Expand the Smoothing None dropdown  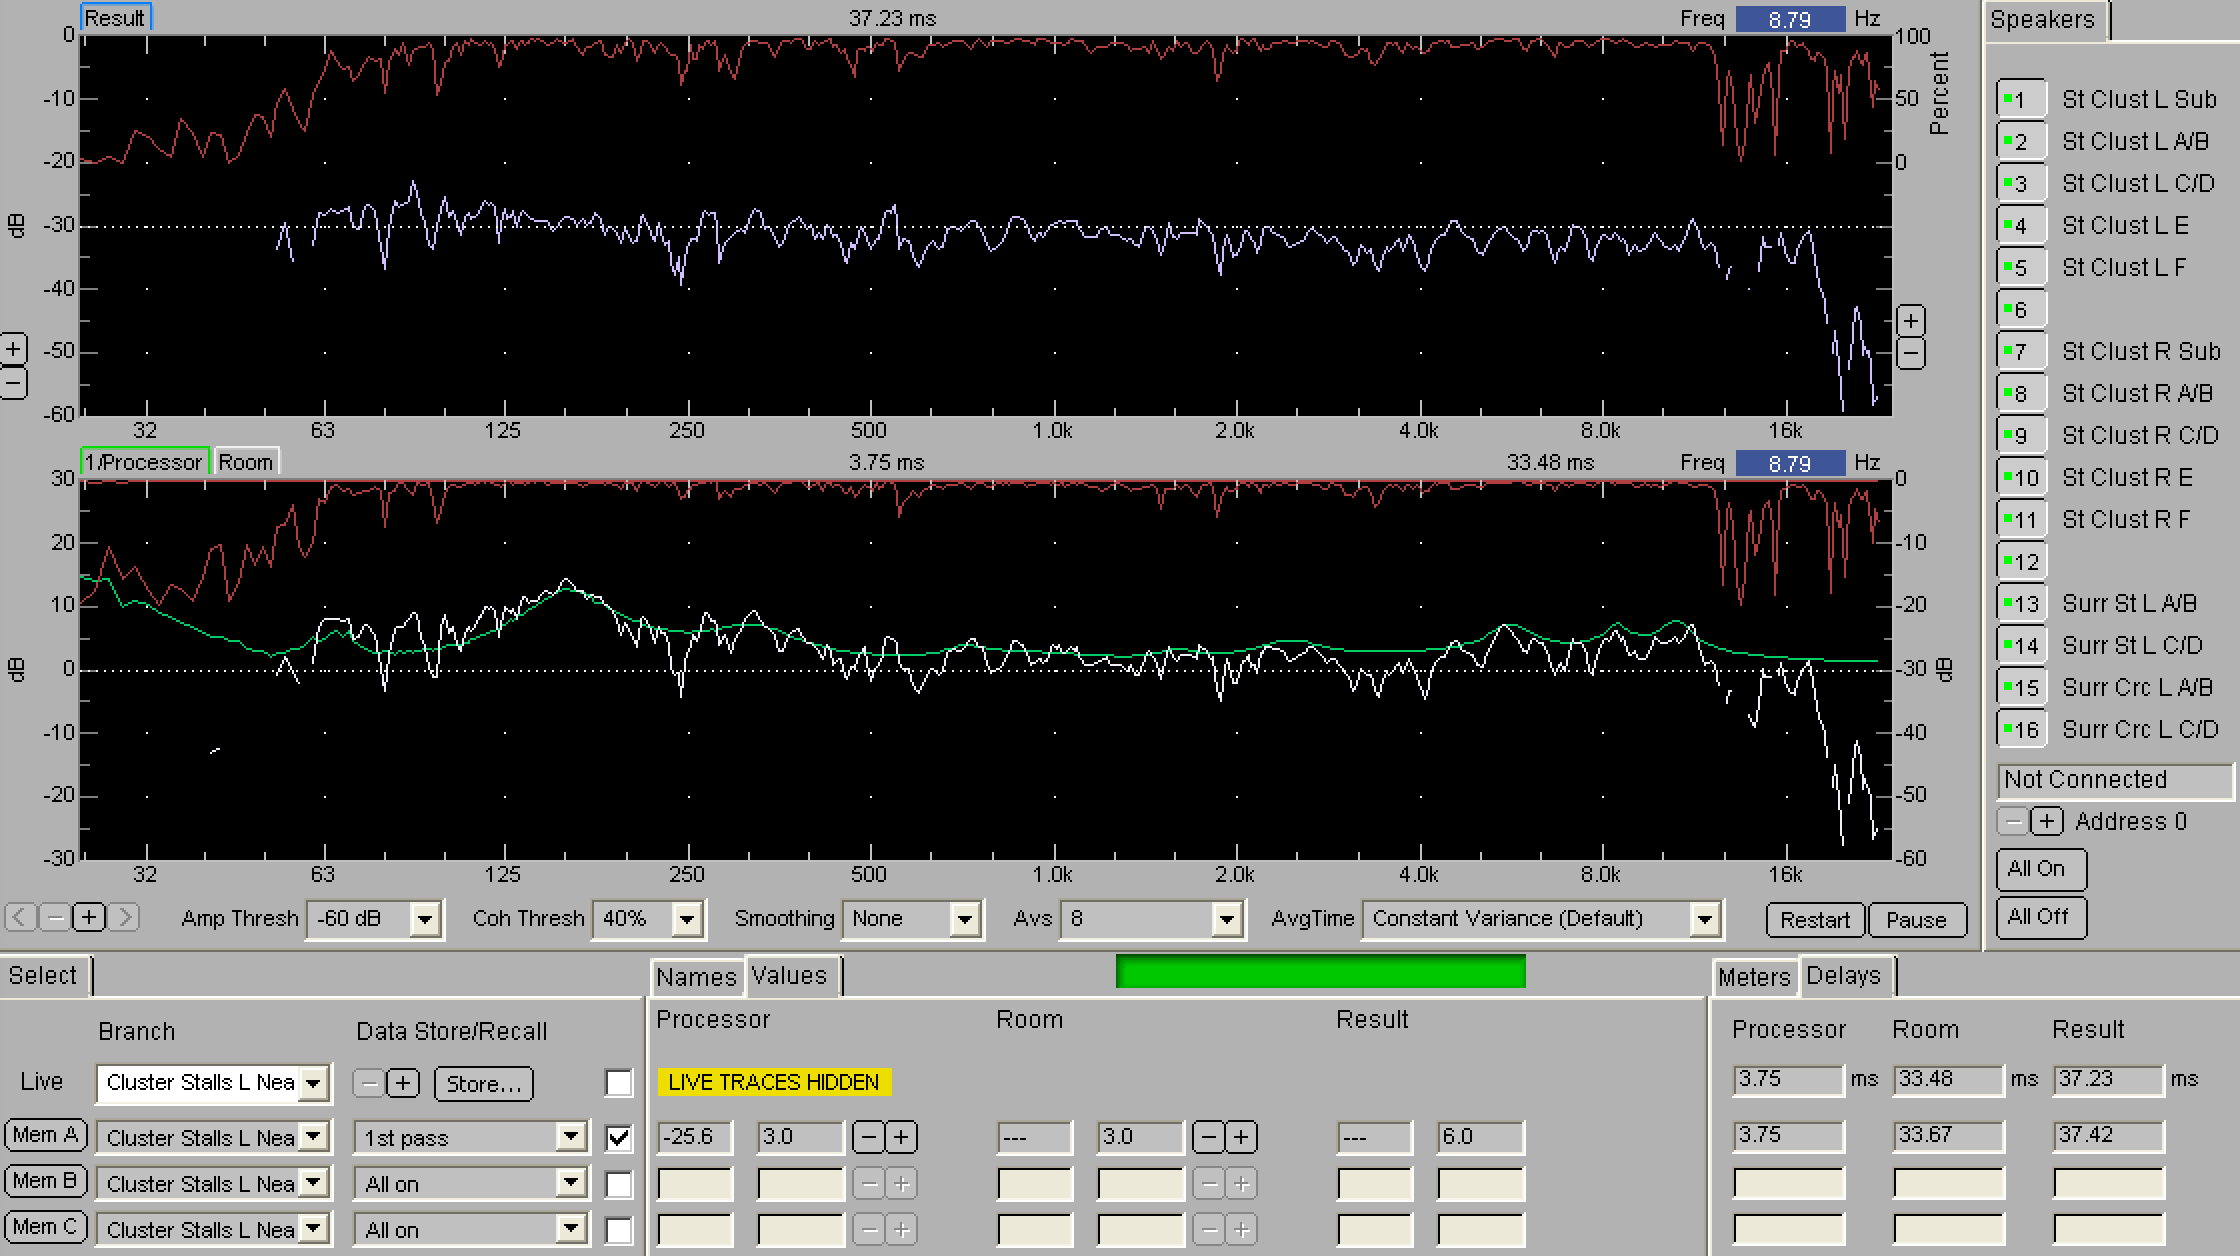pyautogui.click(x=964, y=919)
